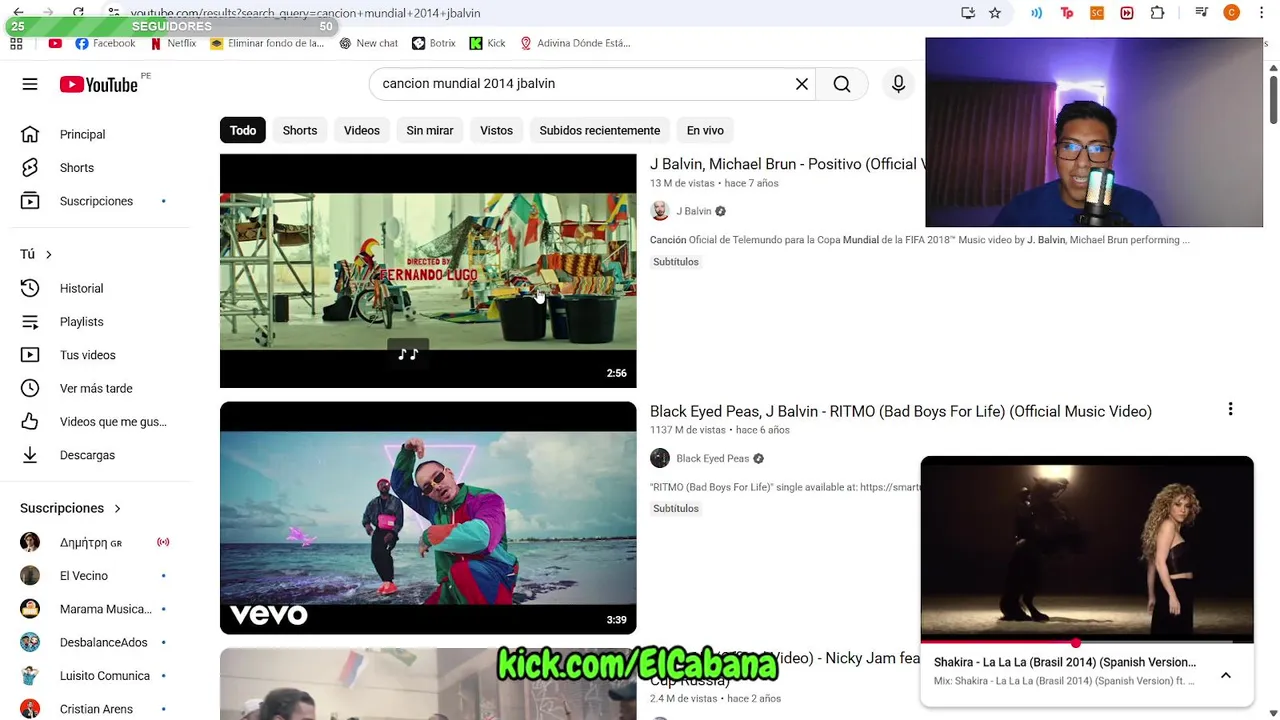Open Ver más tarde in the sidebar
The image size is (1280, 720).
[95, 388]
